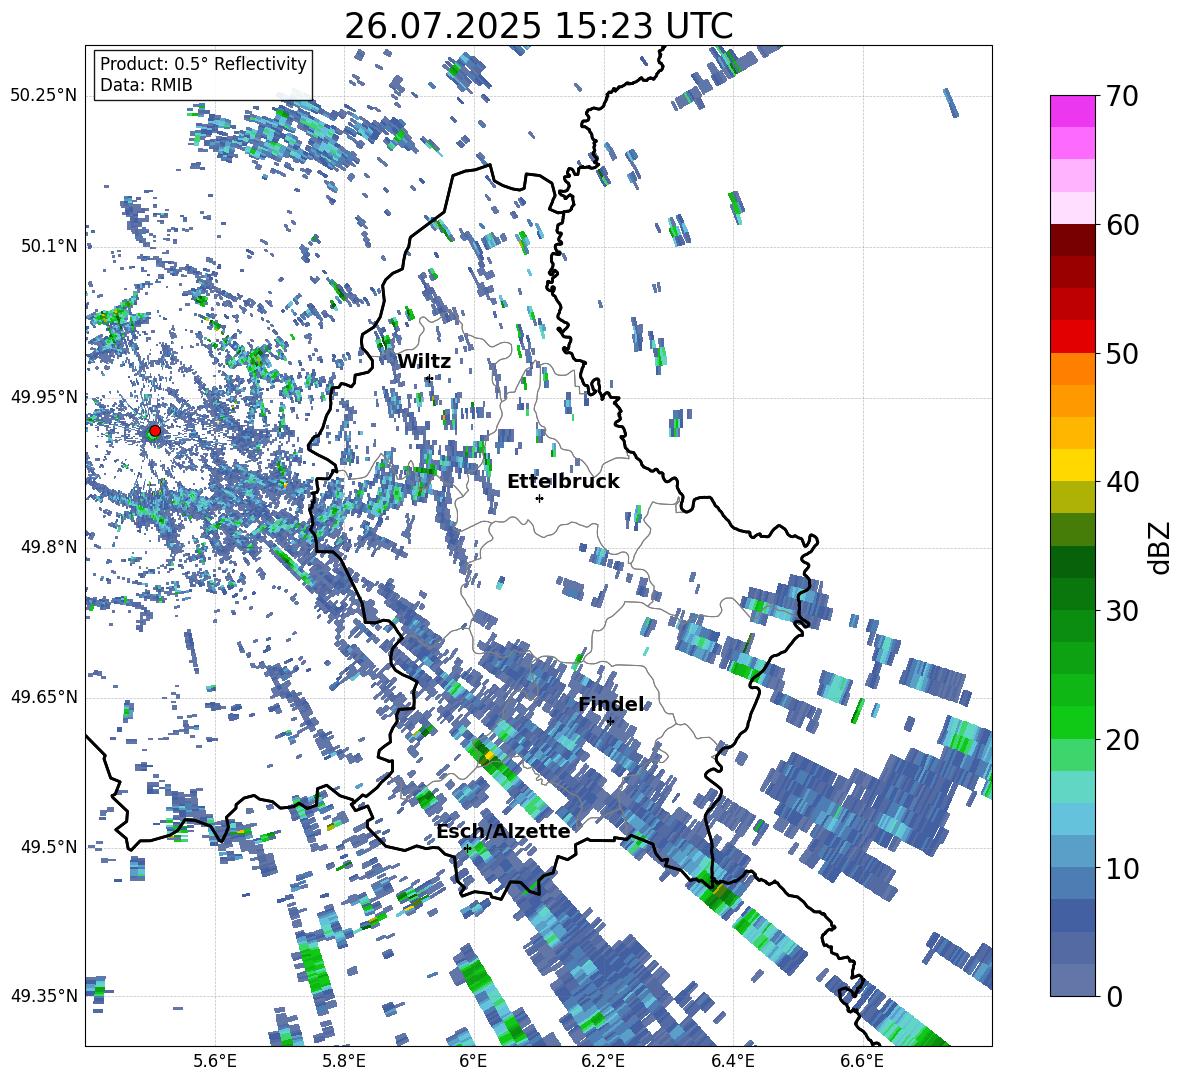Click the 49.95°N latitude label

click(44, 396)
